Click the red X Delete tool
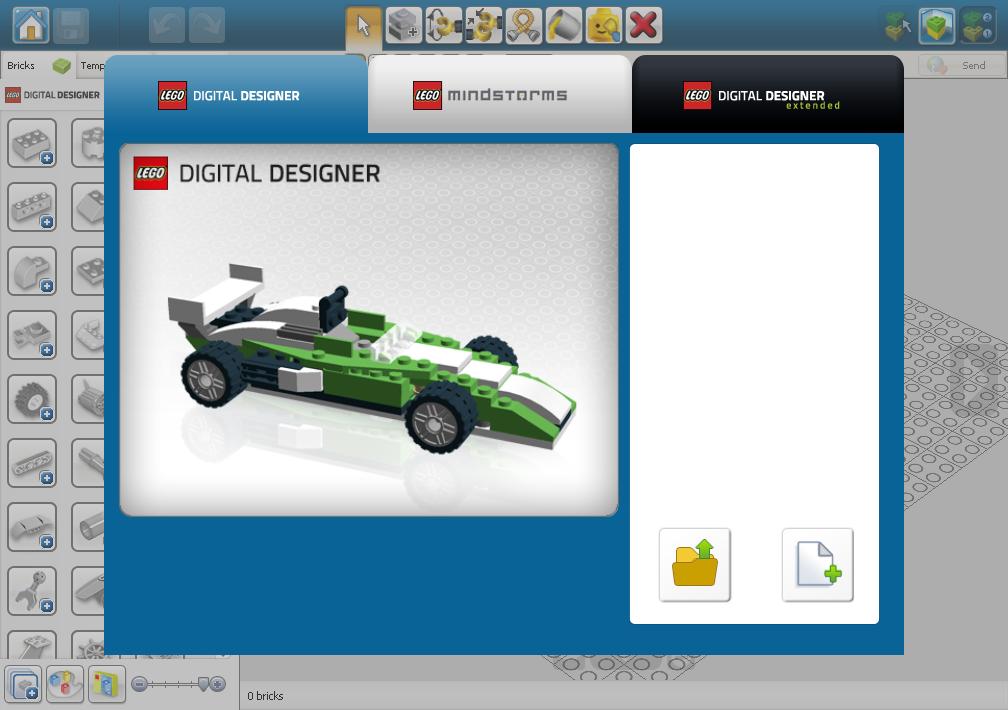1008x710 pixels. tap(644, 25)
